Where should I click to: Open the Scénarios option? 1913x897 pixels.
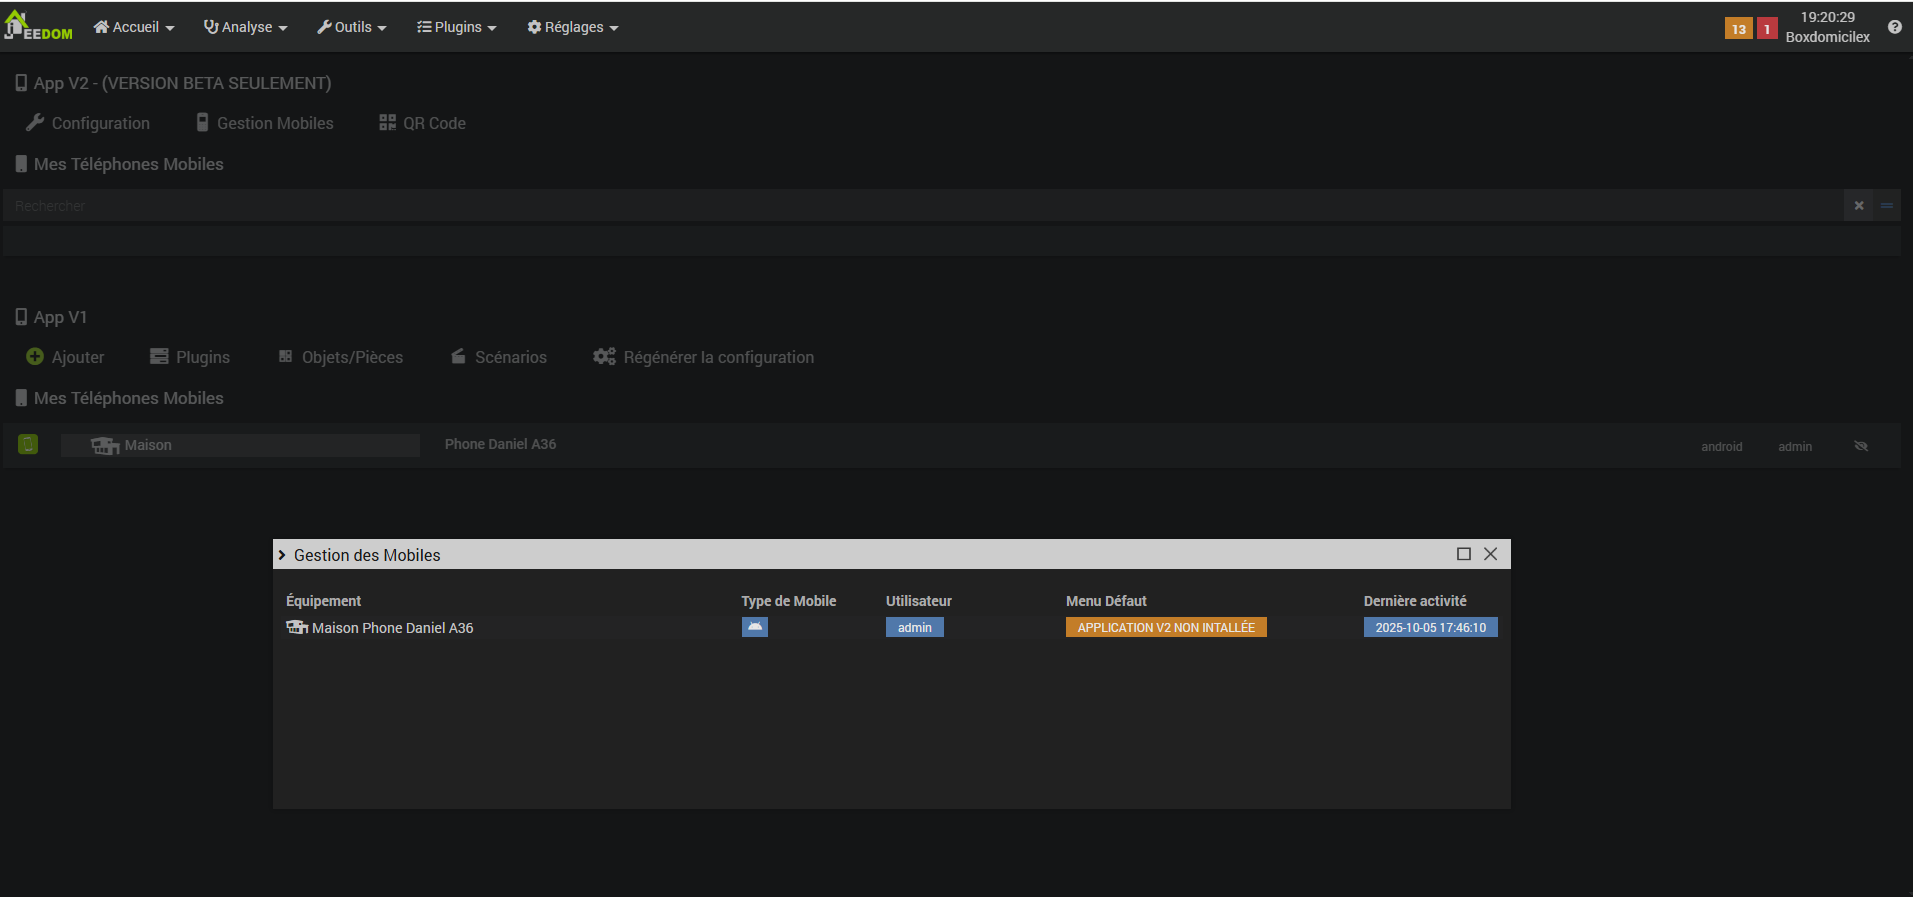[499, 357]
